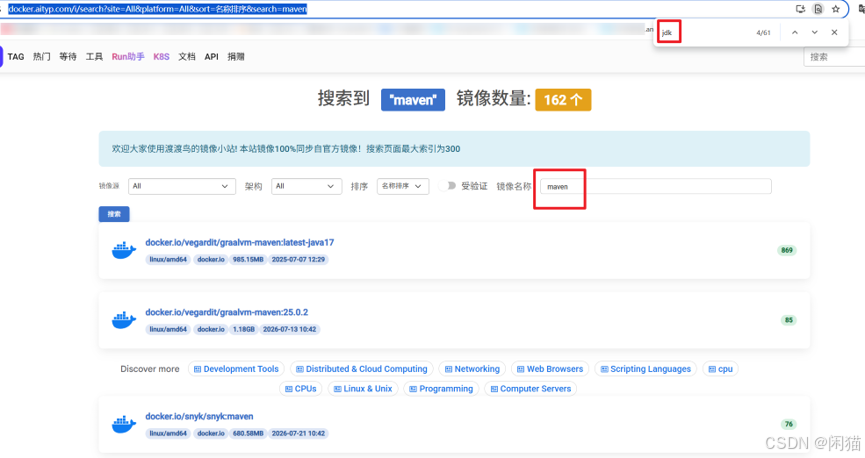Open the 捐赠 menu item

pyautogui.click(x=236, y=57)
